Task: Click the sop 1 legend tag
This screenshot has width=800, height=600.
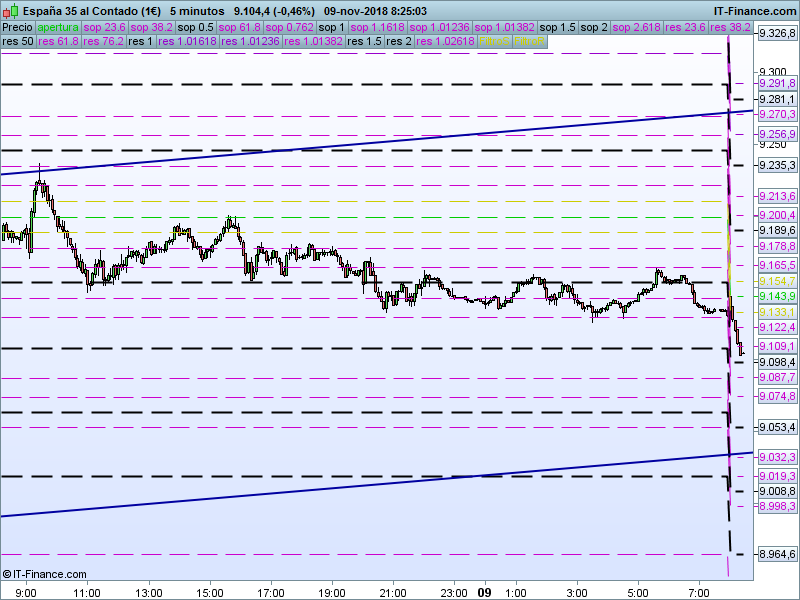Action: coord(332,28)
